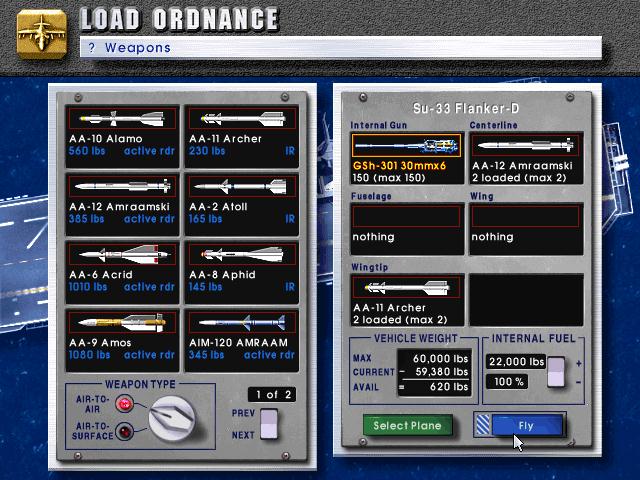
Task: Click 'AIM-120 AMRAAM' weapon name text
Action: coord(238,343)
